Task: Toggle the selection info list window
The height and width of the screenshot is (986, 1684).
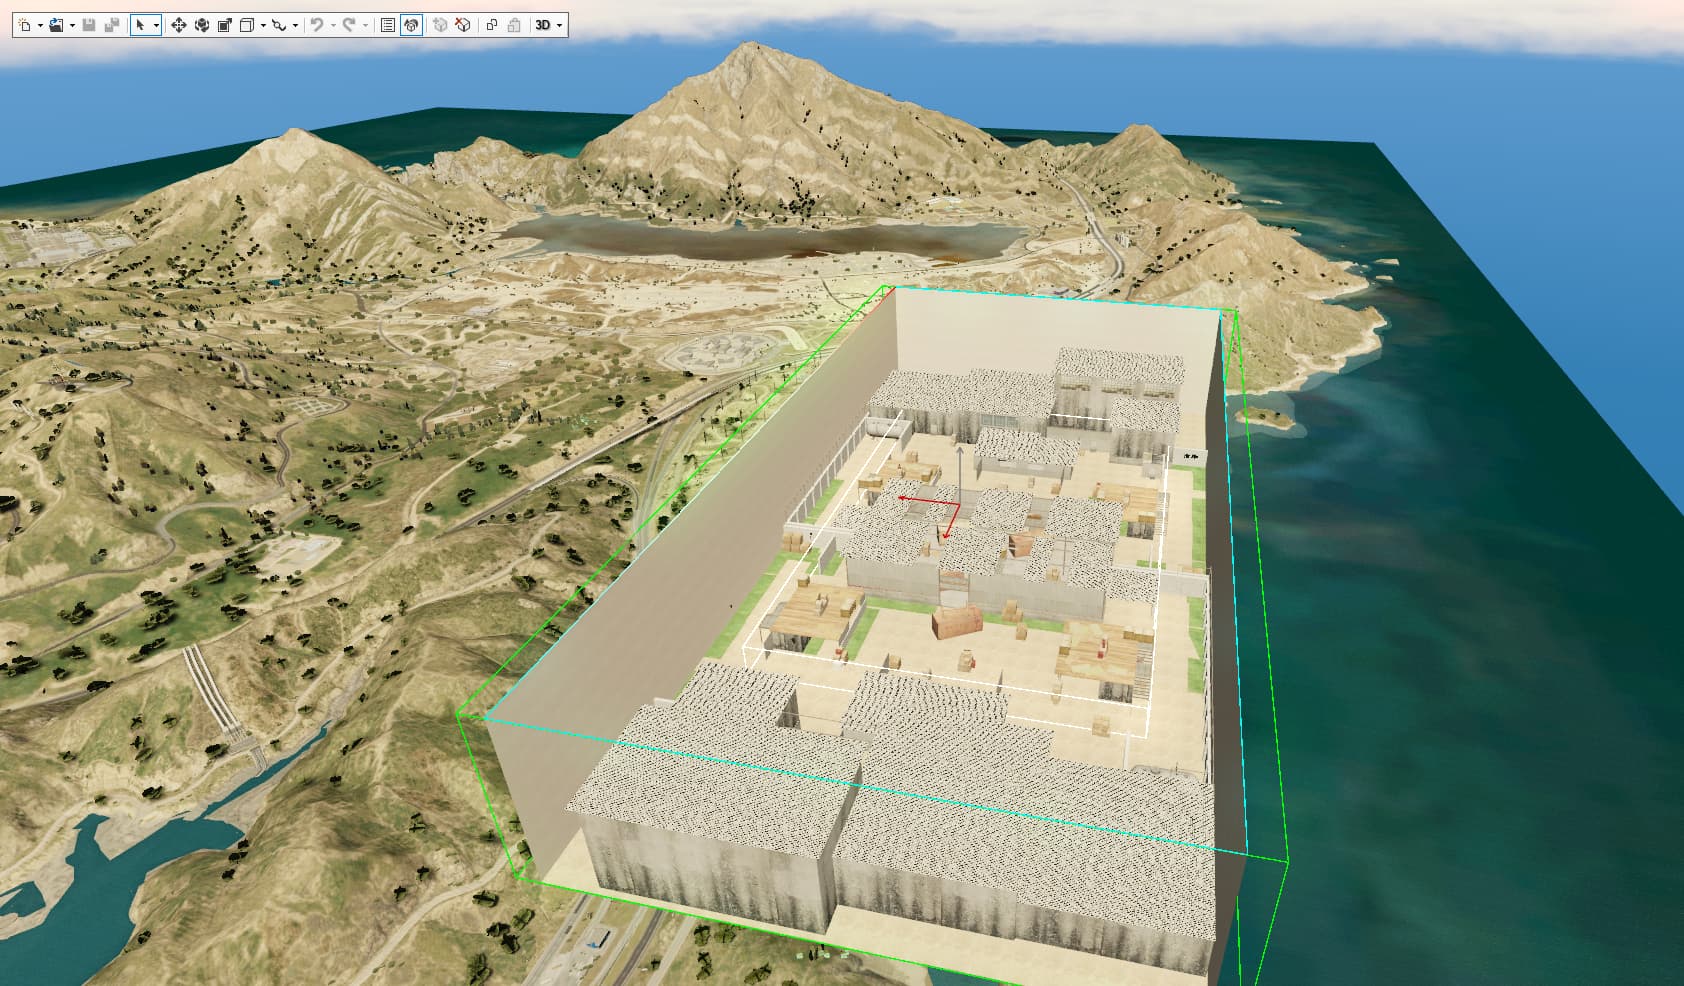Action: (x=388, y=25)
